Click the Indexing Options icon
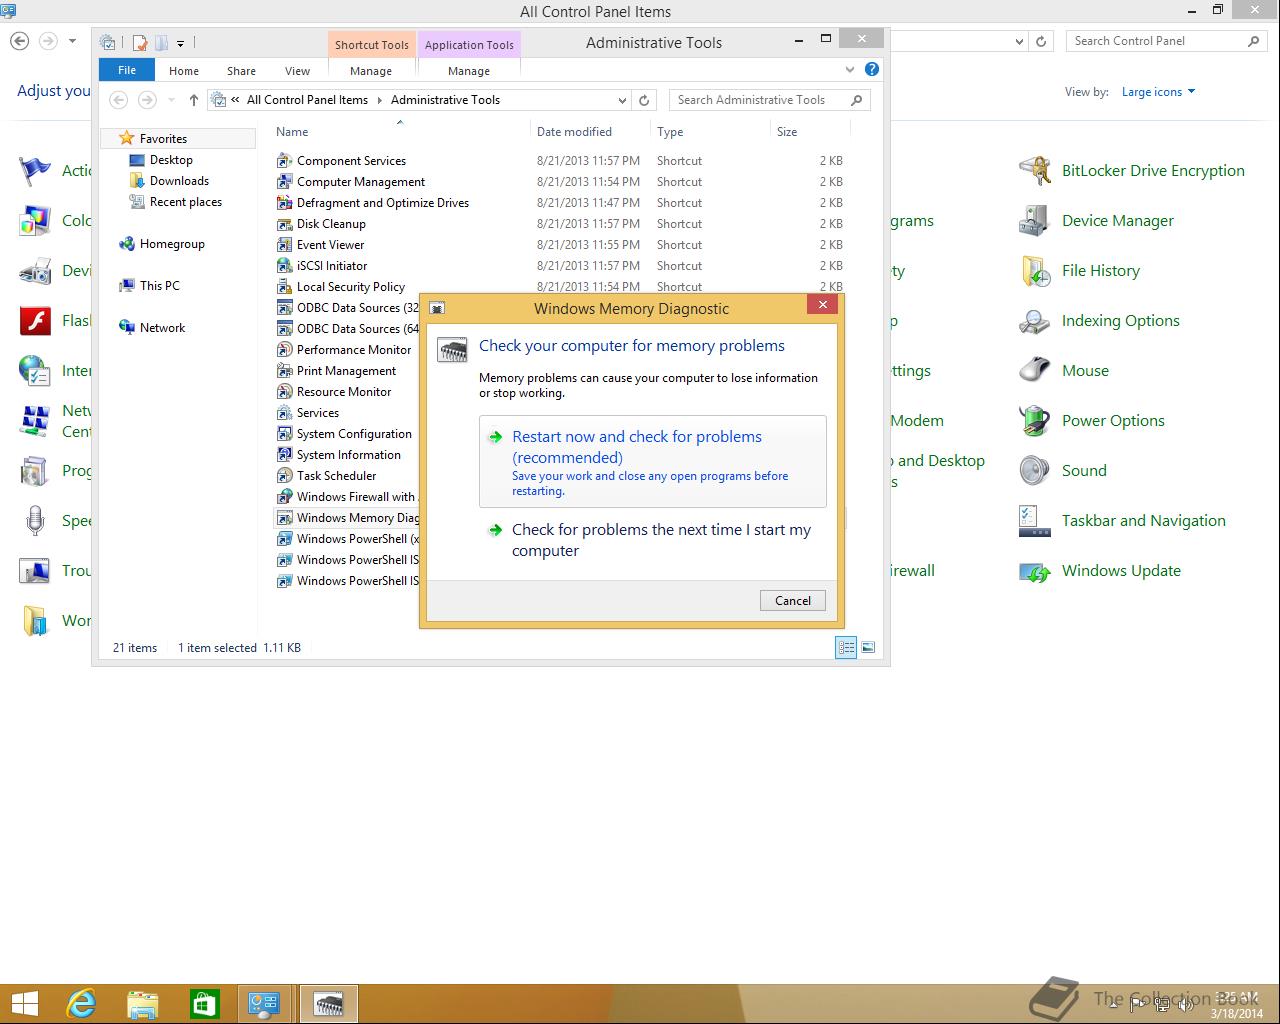The width and height of the screenshot is (1280, 1024). click(x=1034, y=321)
